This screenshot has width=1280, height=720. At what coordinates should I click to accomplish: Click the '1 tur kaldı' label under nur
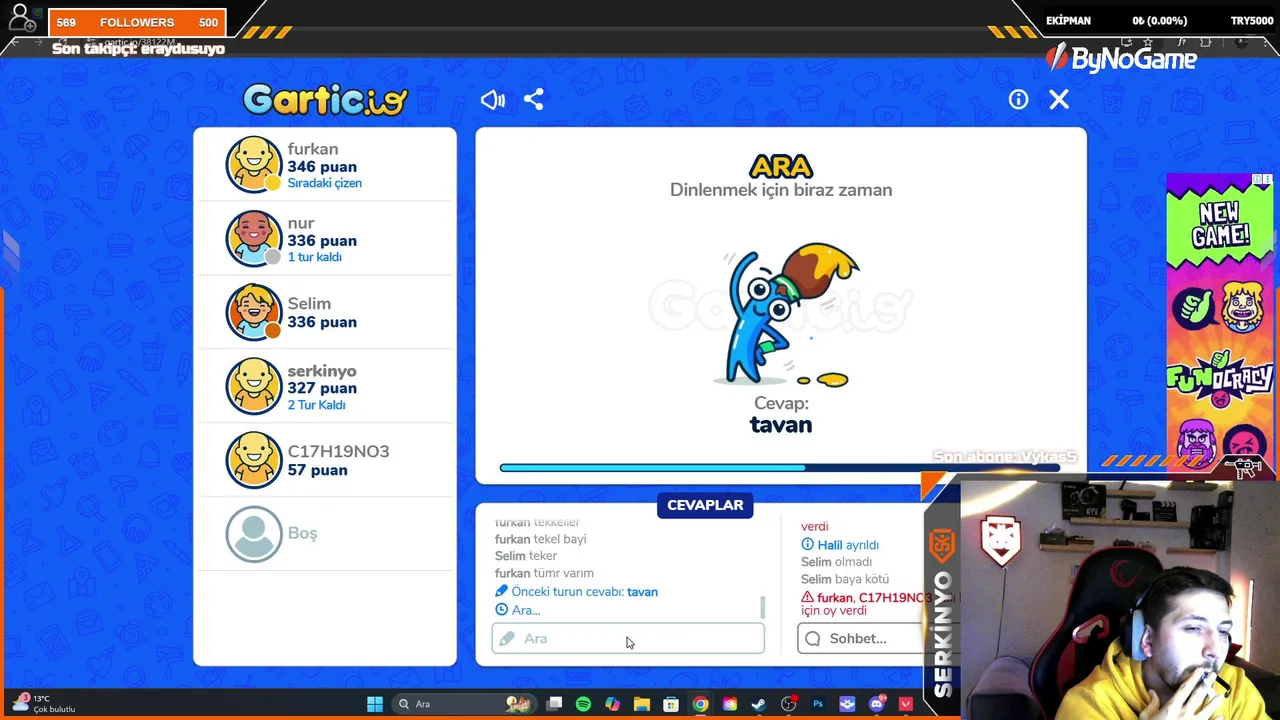[x=315, y=257]
